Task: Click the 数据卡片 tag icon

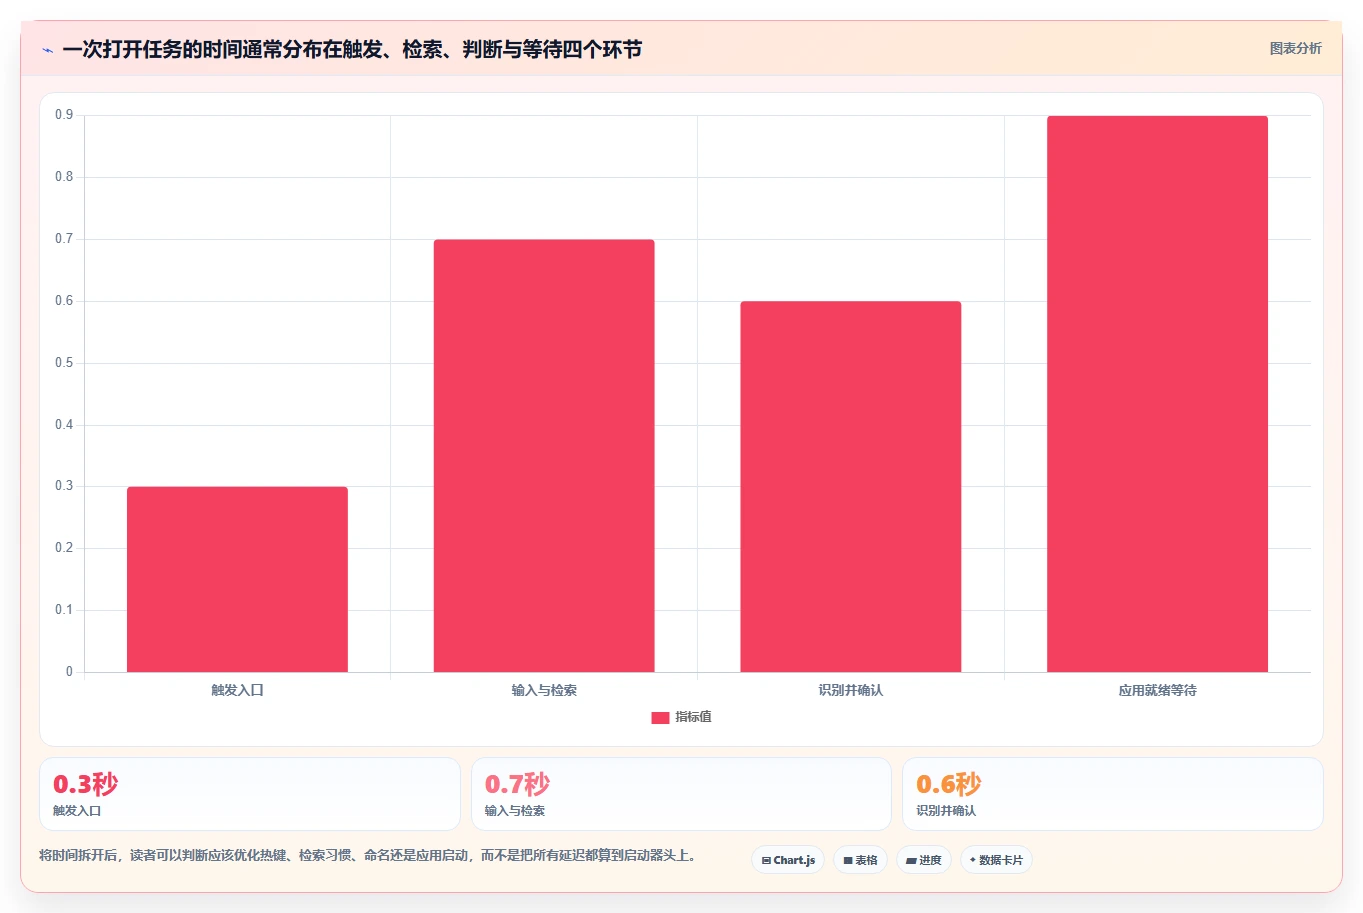Action: 973,860
